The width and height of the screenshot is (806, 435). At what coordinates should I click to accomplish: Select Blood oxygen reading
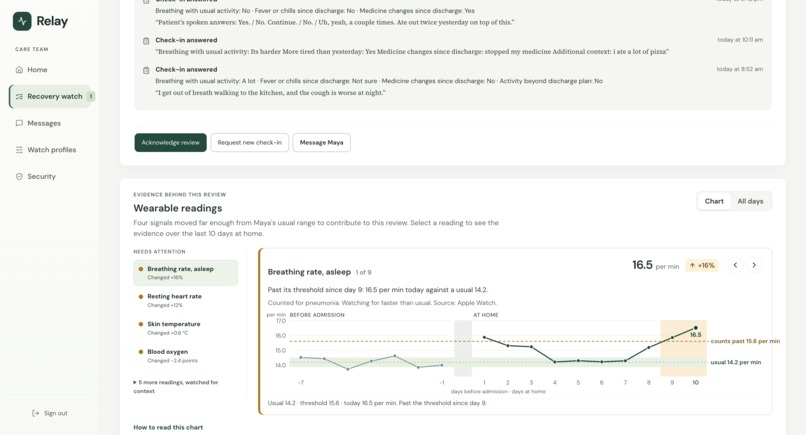click(186, 356)
